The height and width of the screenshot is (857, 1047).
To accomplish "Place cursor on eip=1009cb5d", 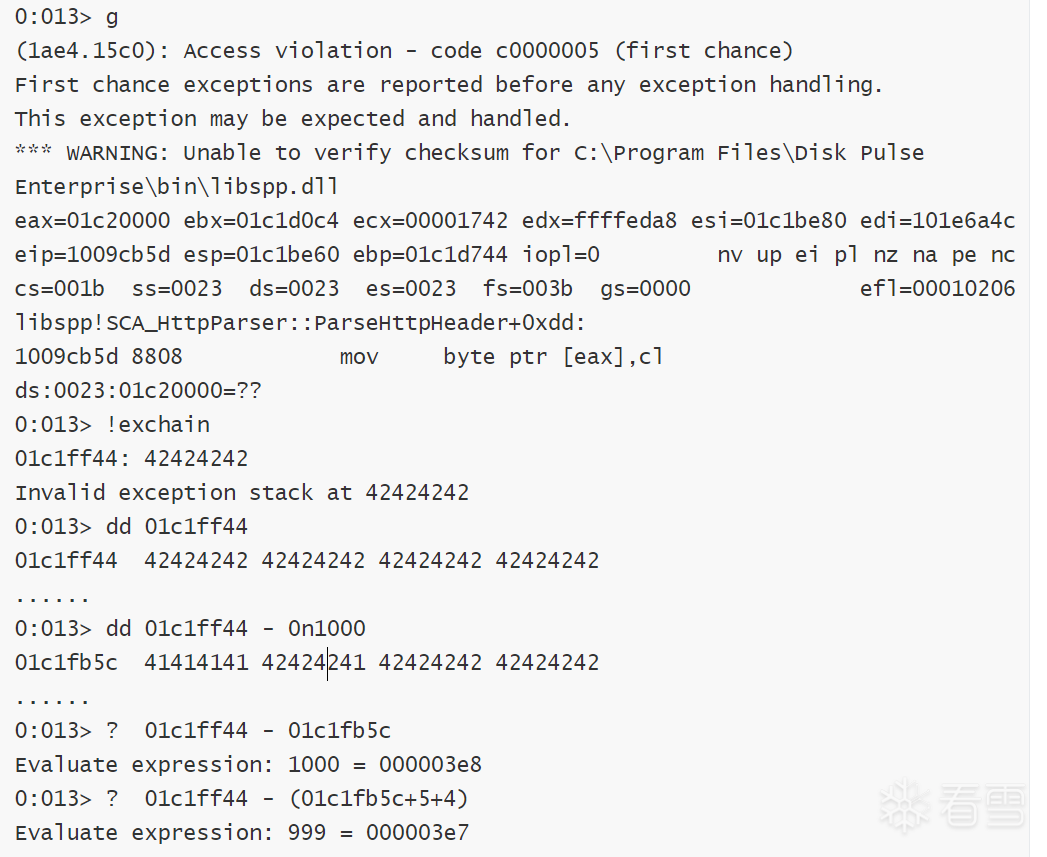I will pos(92,255).
